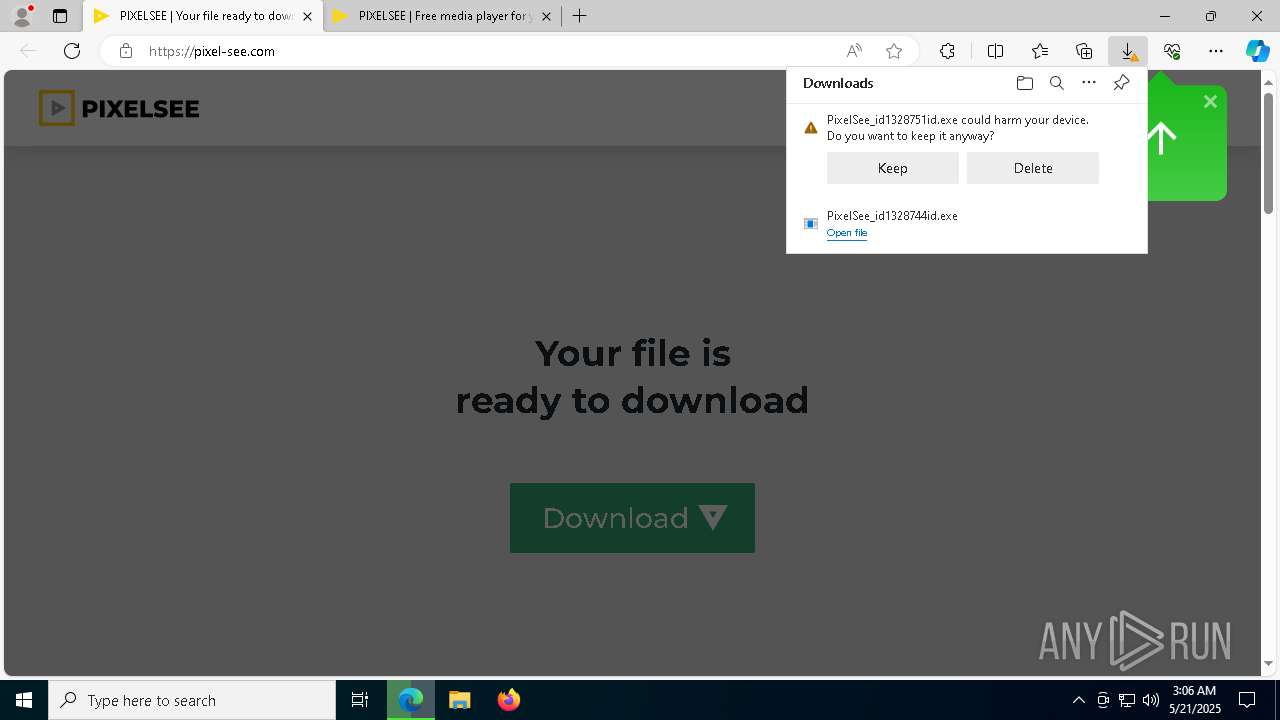
Task: Select the PixelSee_id1328744id.exe download entry
Action: pos(966,224)
